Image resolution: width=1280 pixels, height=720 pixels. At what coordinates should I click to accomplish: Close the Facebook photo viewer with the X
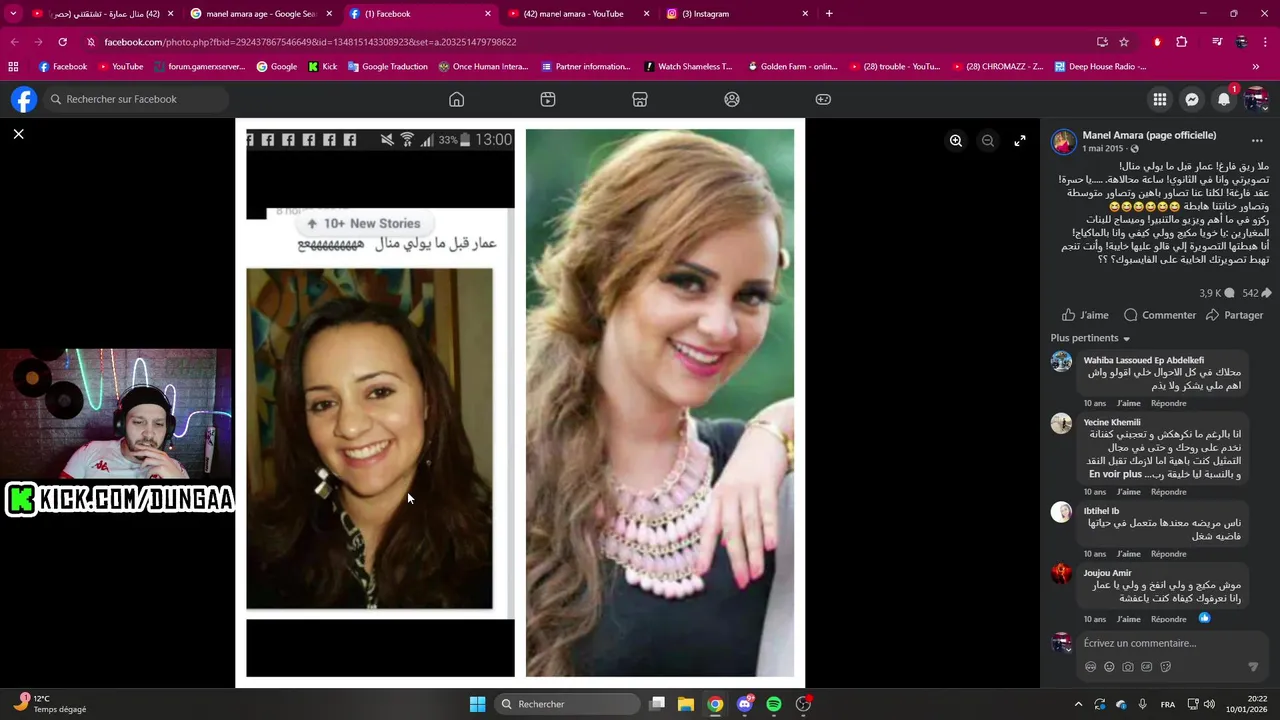click(x=18, y=134)
